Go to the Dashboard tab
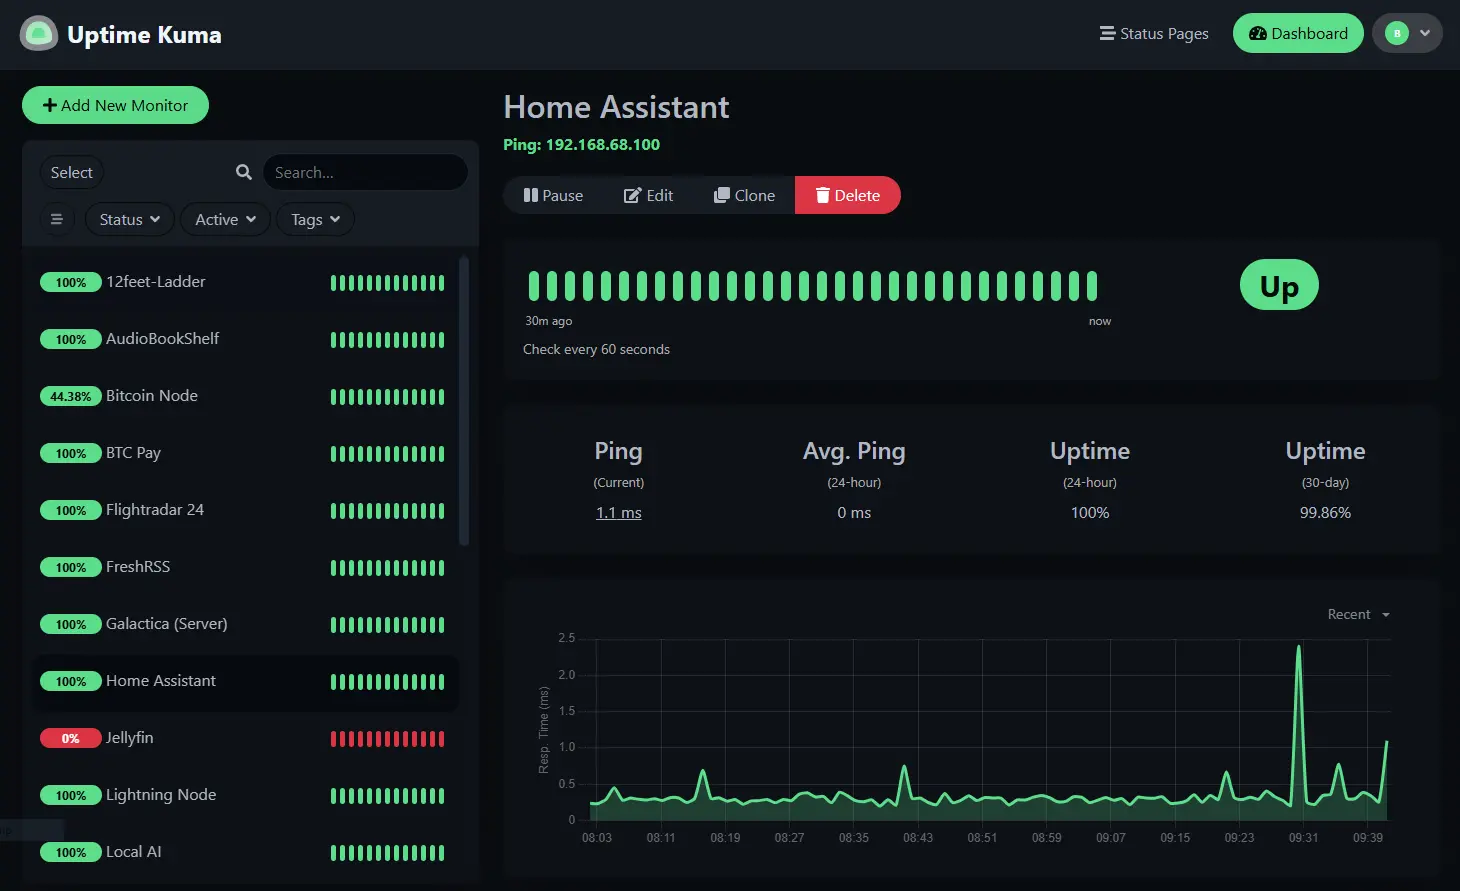The width and height of the screenshot is (1460, 891). (1297, 33)
